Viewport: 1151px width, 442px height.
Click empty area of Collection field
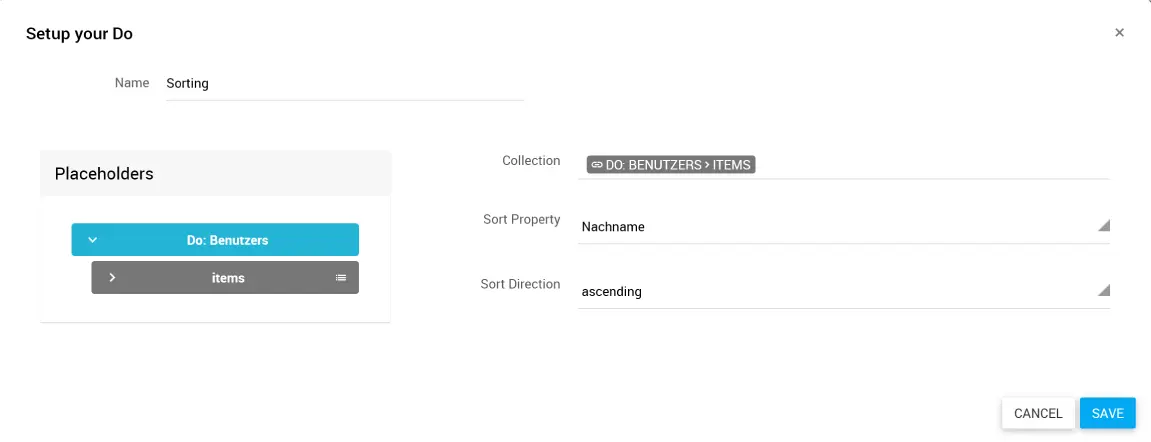[930, 165]
